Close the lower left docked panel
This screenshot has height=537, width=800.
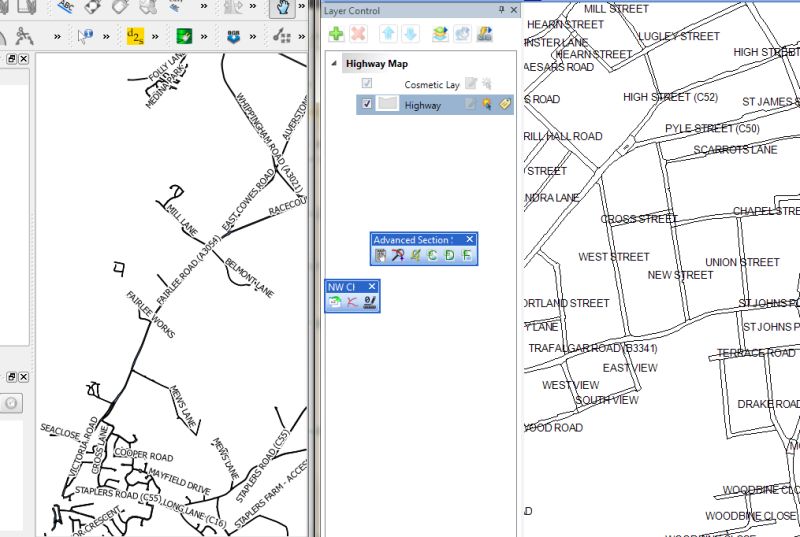tap(23, 377)
